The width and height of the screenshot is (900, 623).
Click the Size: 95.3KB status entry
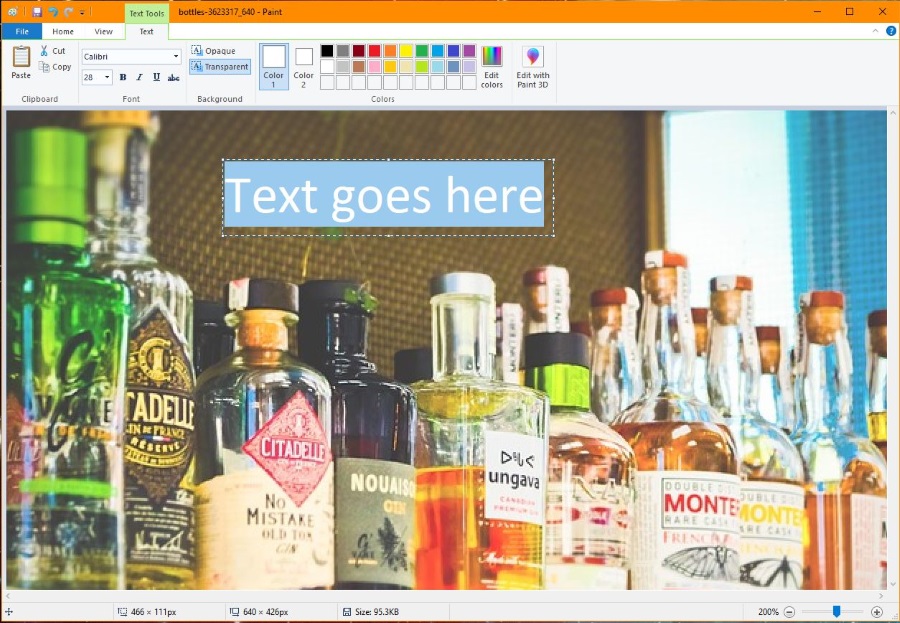point(370,612)
